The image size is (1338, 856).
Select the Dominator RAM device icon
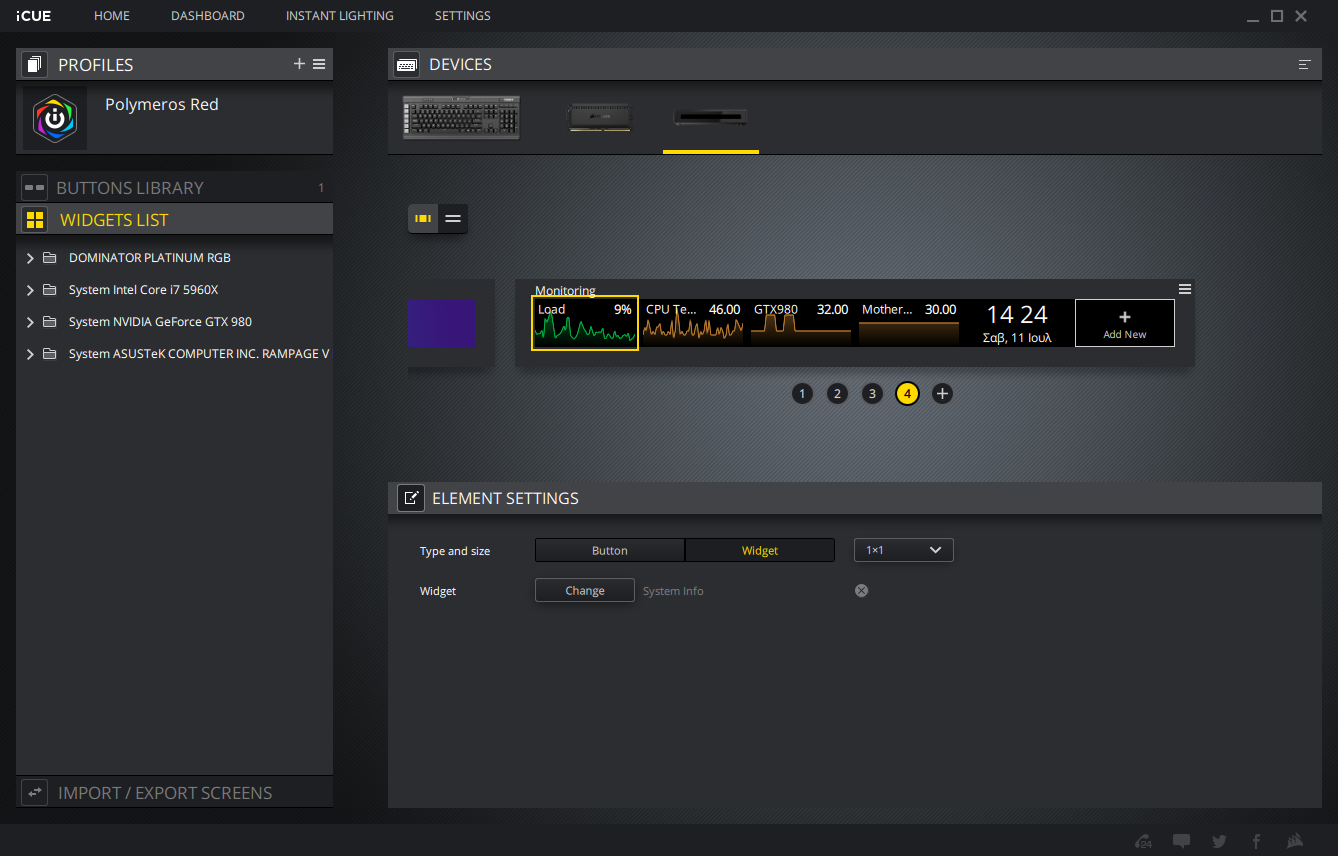(599, 117)
